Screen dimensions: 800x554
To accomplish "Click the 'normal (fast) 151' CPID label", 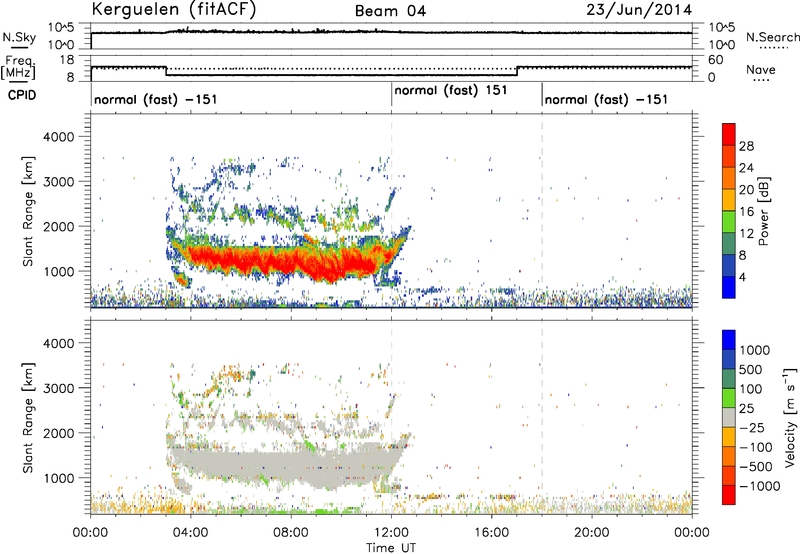I will pos(451,91).
